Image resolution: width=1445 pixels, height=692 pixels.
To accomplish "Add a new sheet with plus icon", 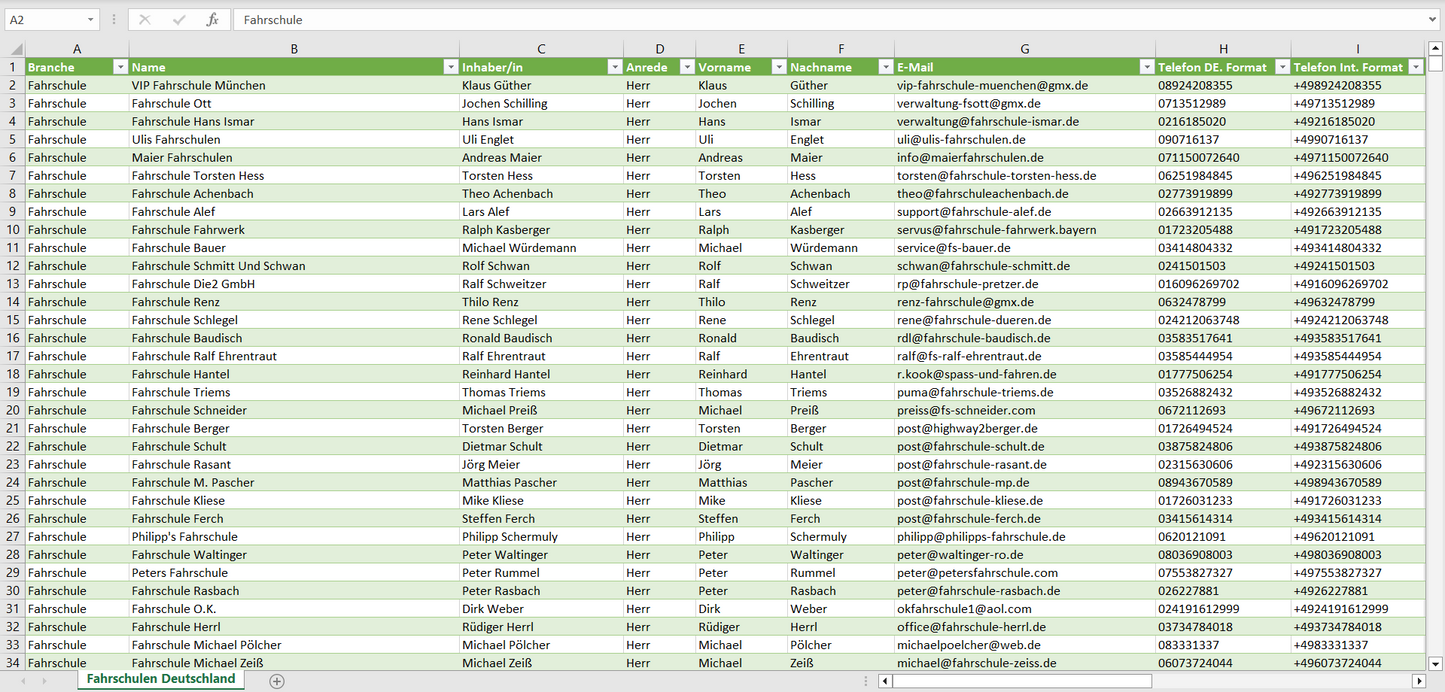I will click(x=277, y=681).
